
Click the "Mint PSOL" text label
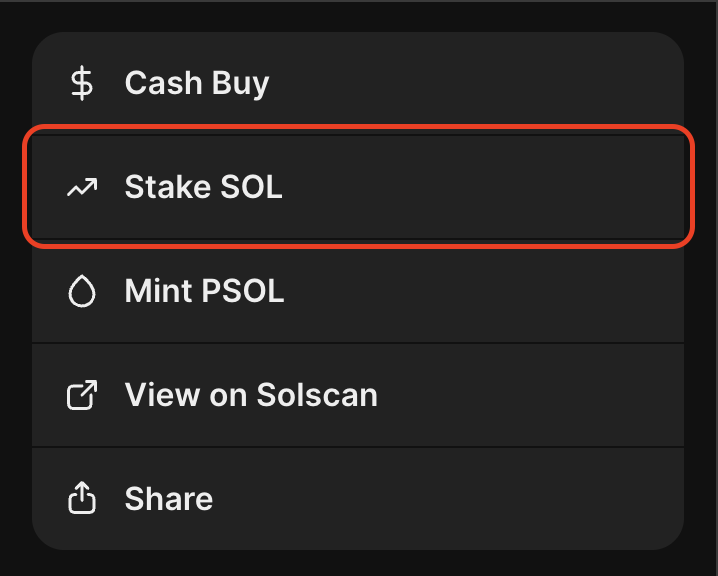click(204, 291)
